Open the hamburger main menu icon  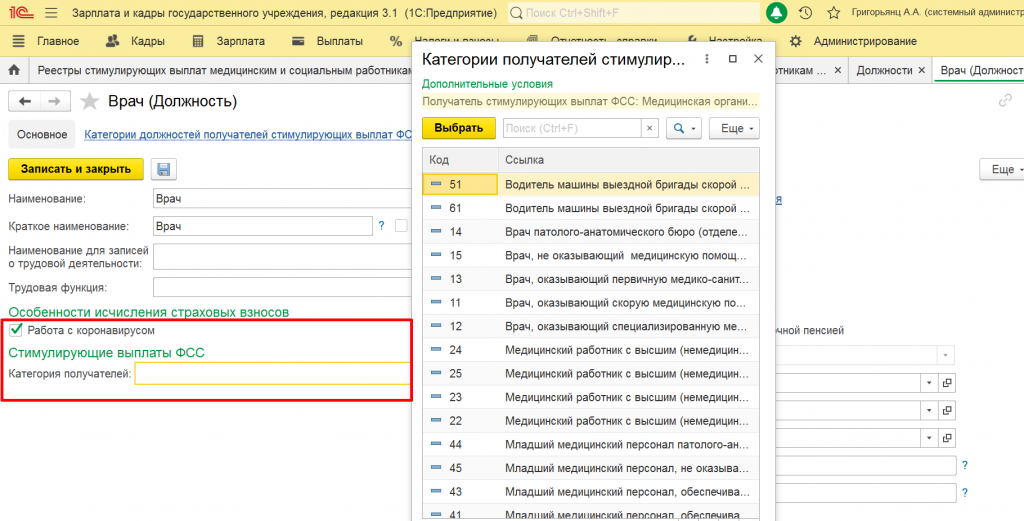tap(51, 13)
